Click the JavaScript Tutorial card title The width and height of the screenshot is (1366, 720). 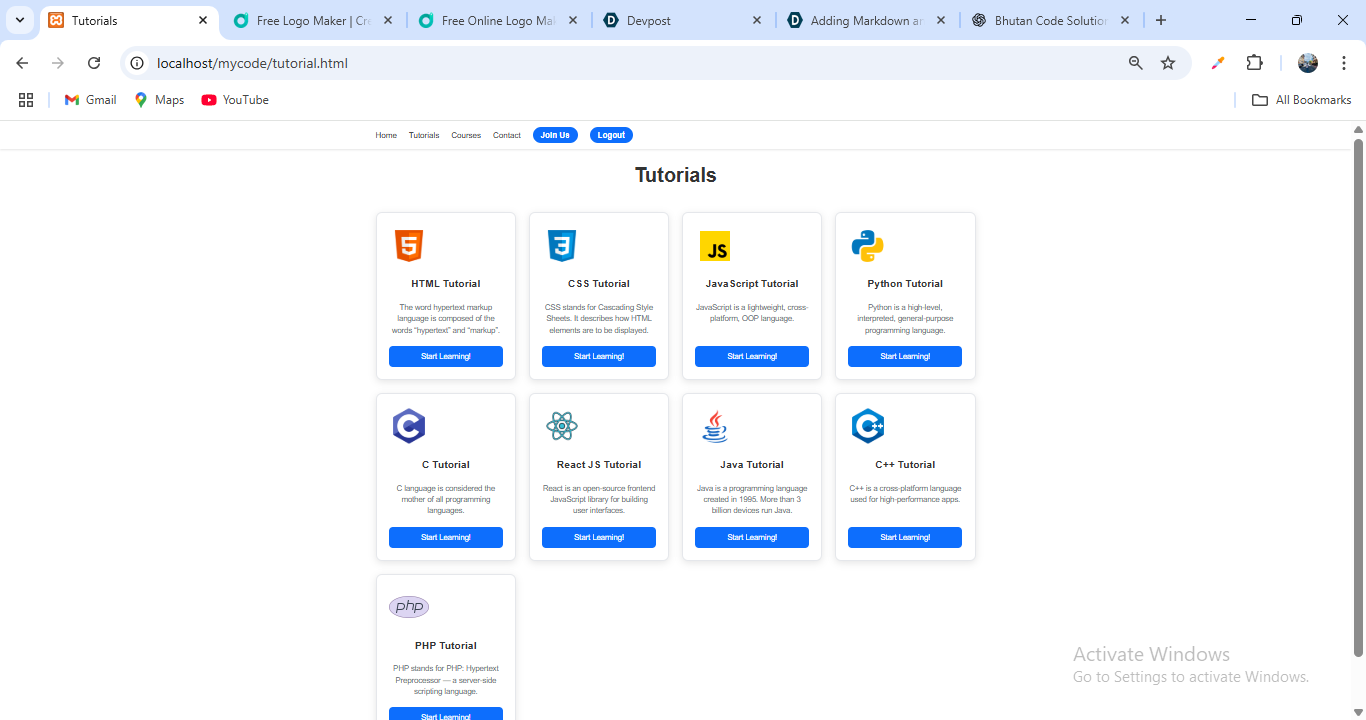coord(752,284)
